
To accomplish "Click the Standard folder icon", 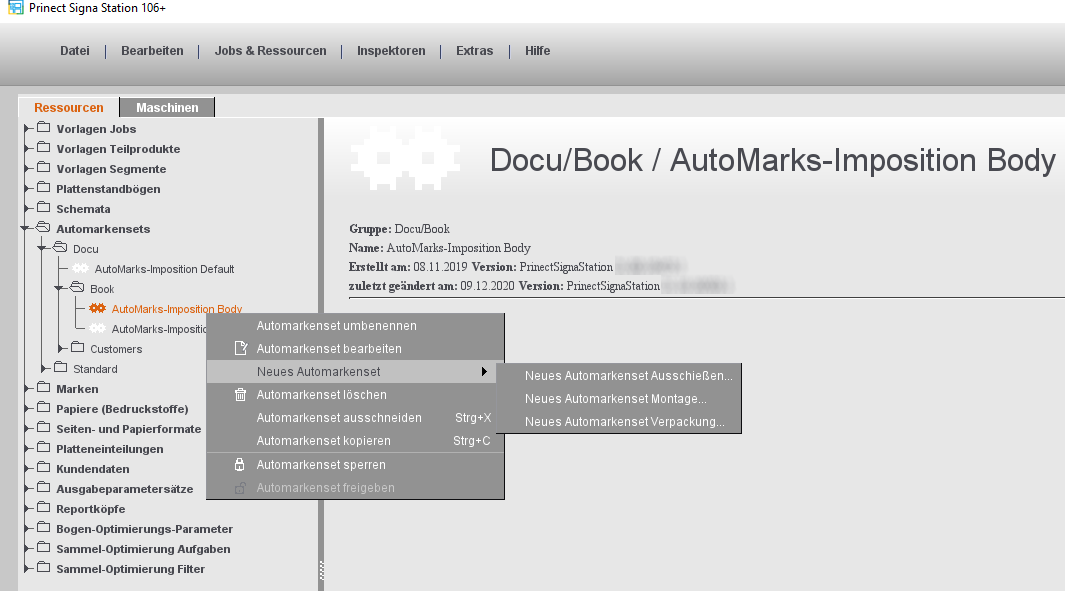I will coord(61,367).
